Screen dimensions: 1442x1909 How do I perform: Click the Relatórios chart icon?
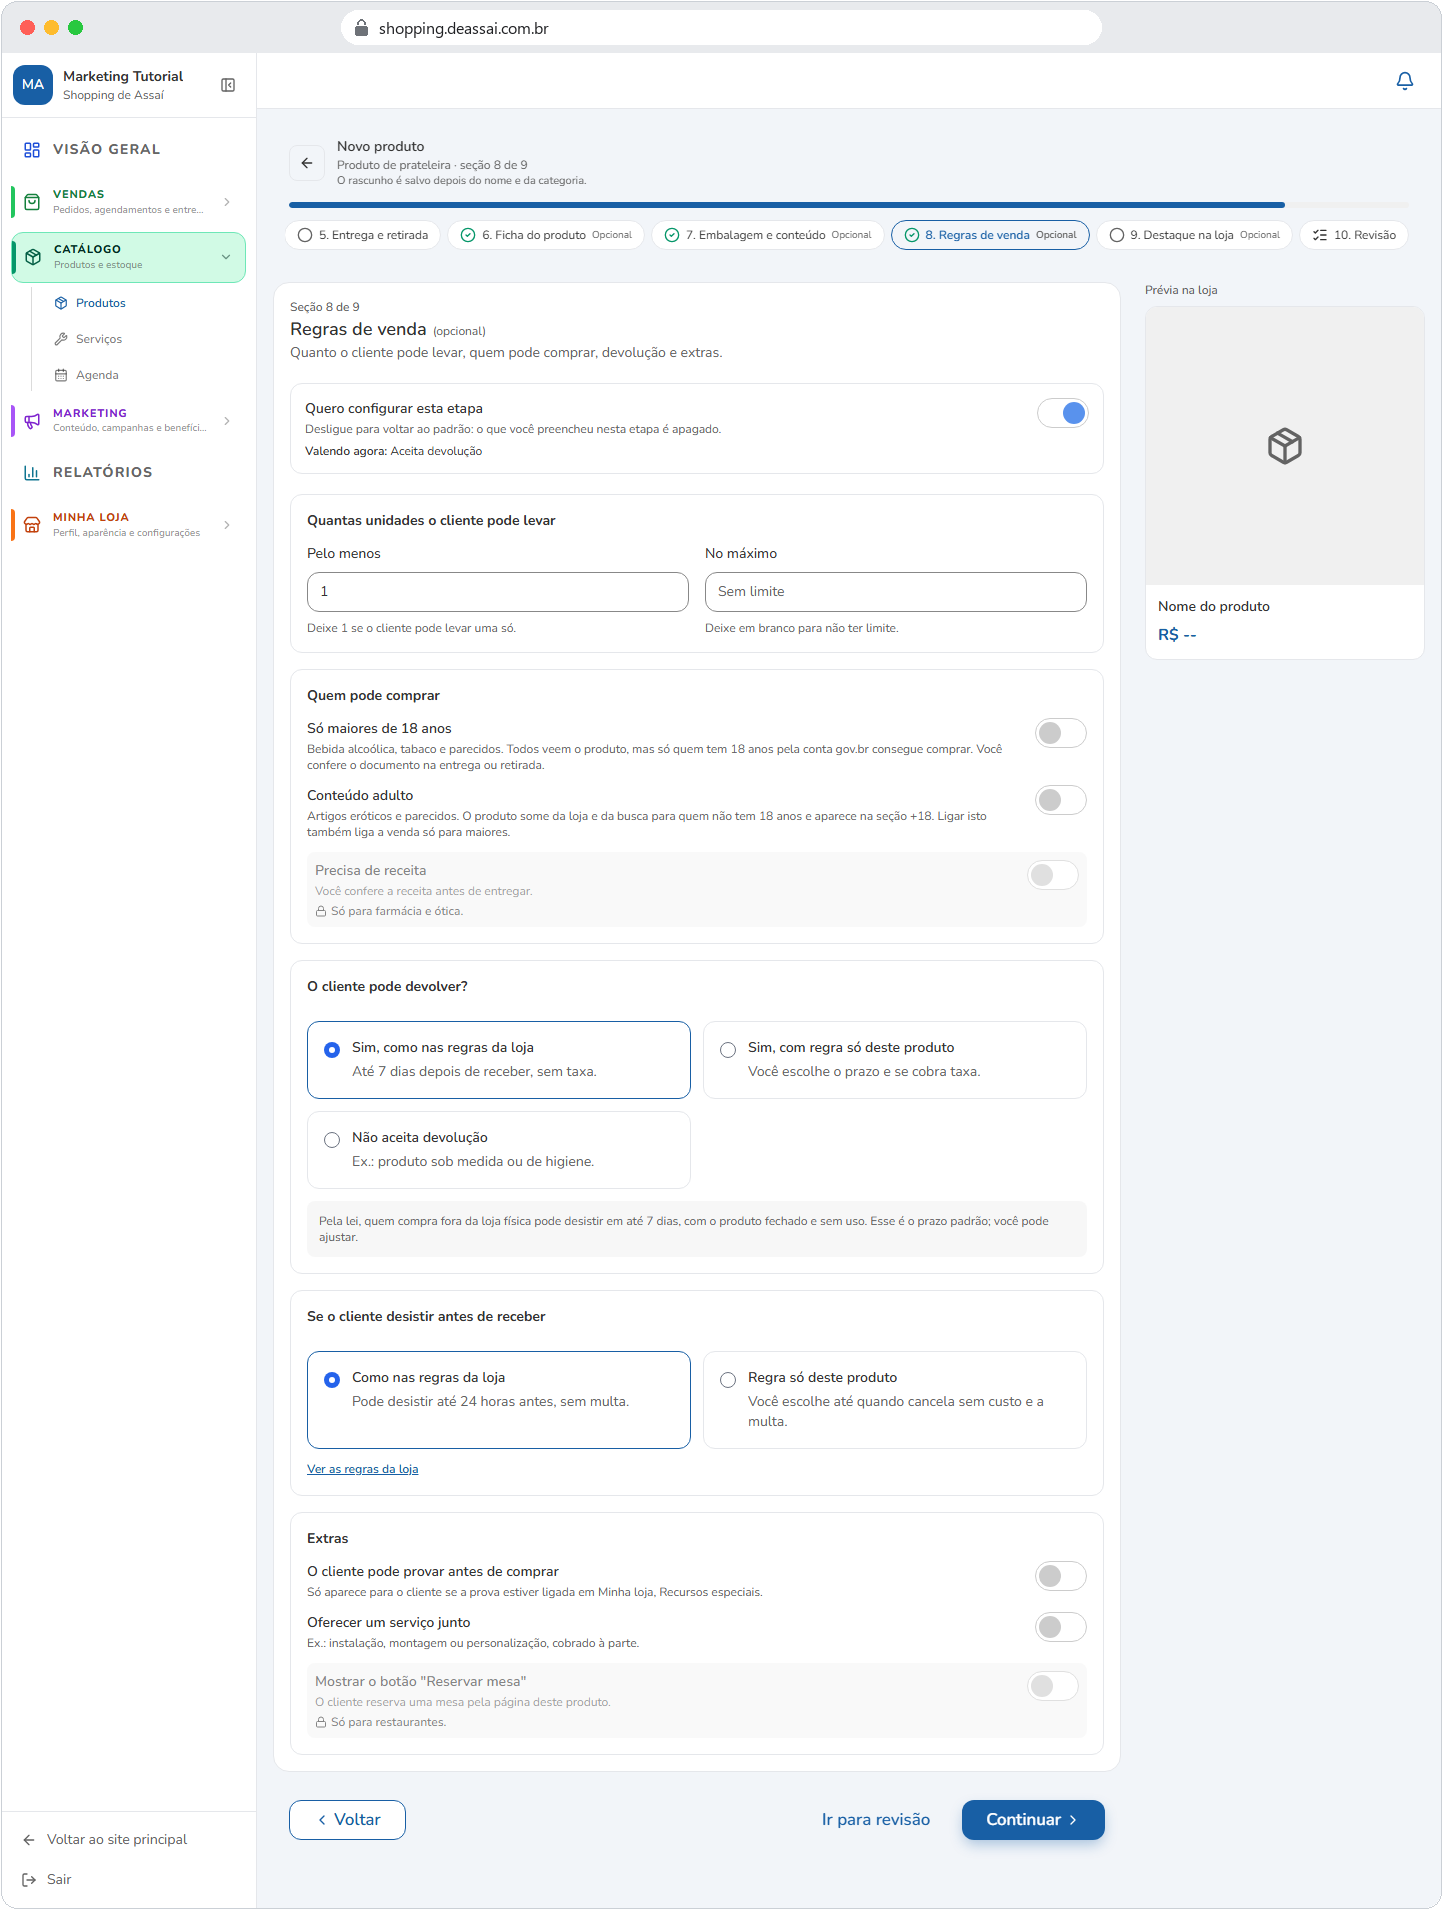click(x=32, y=472)
